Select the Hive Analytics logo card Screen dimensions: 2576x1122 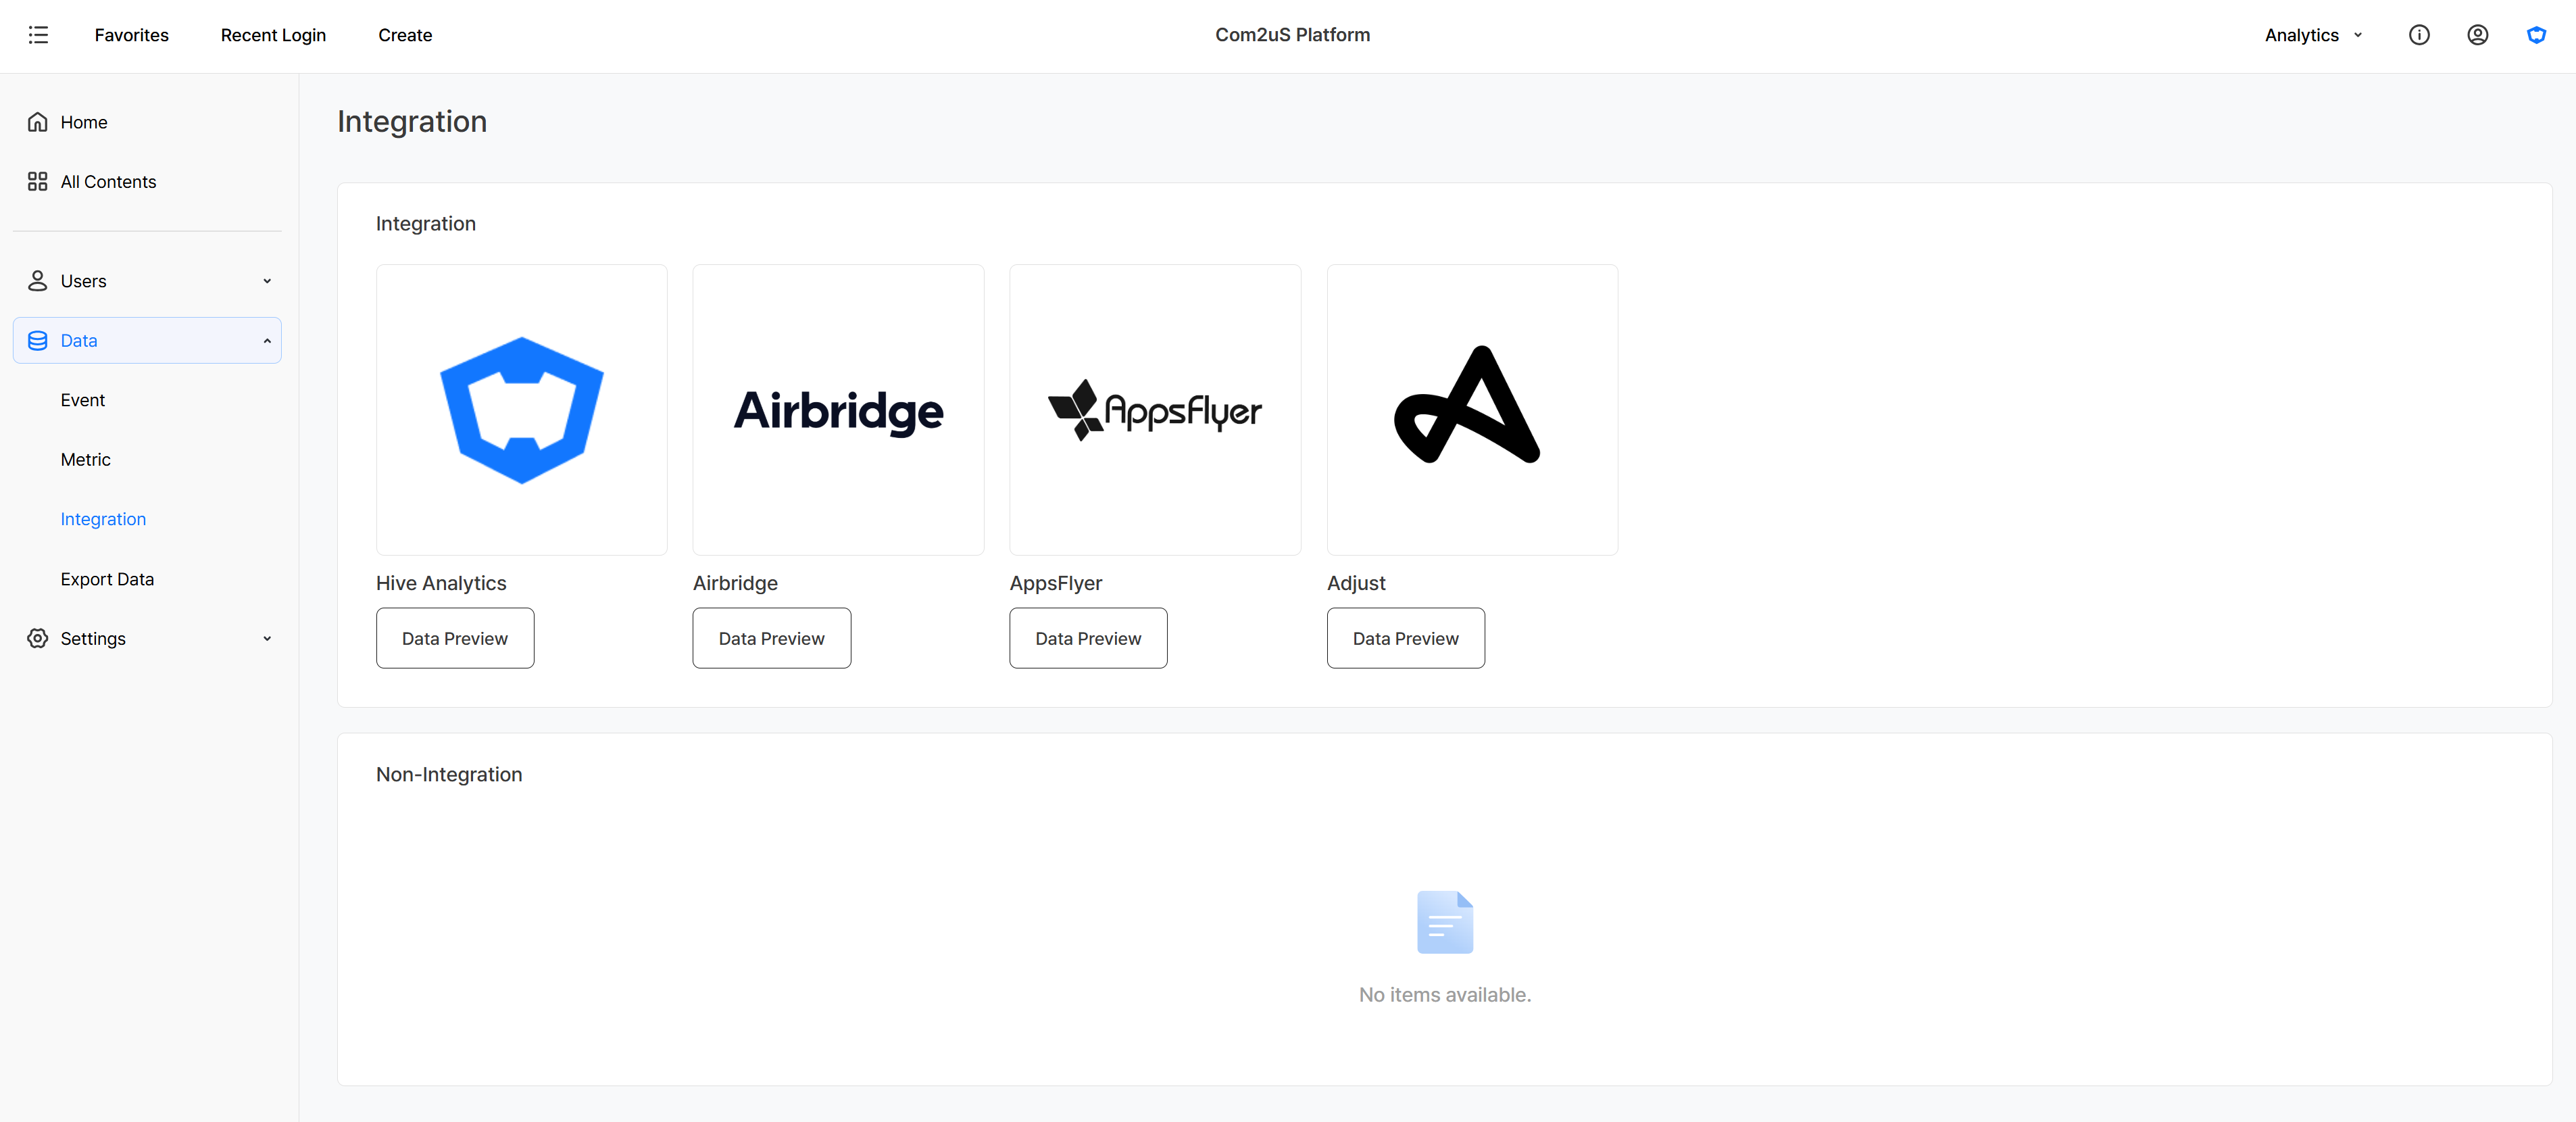click(x=522, y=410)
